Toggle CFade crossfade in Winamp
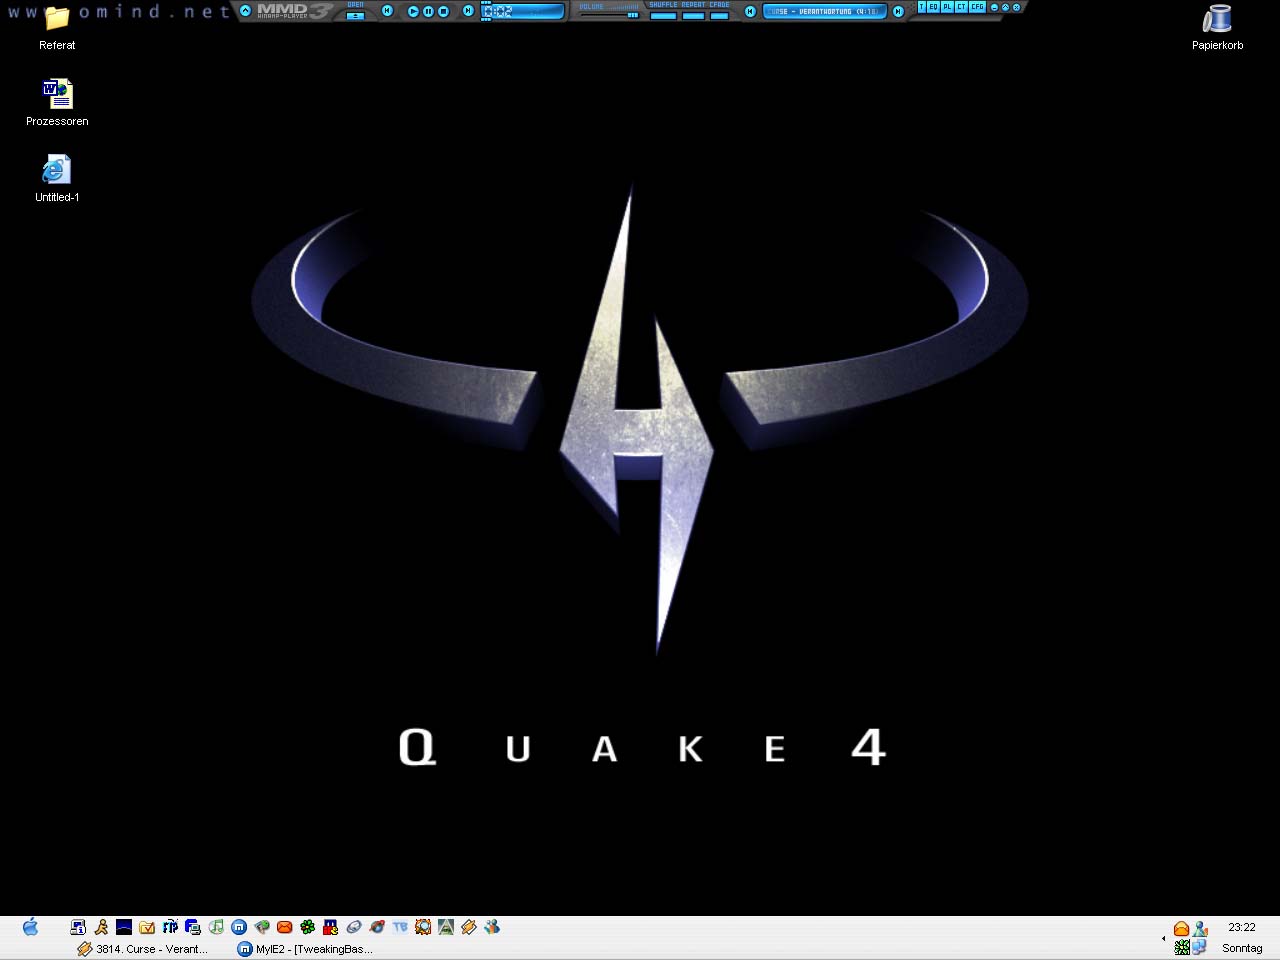This screenshot has width=1280, height=960. coord(720,15)
